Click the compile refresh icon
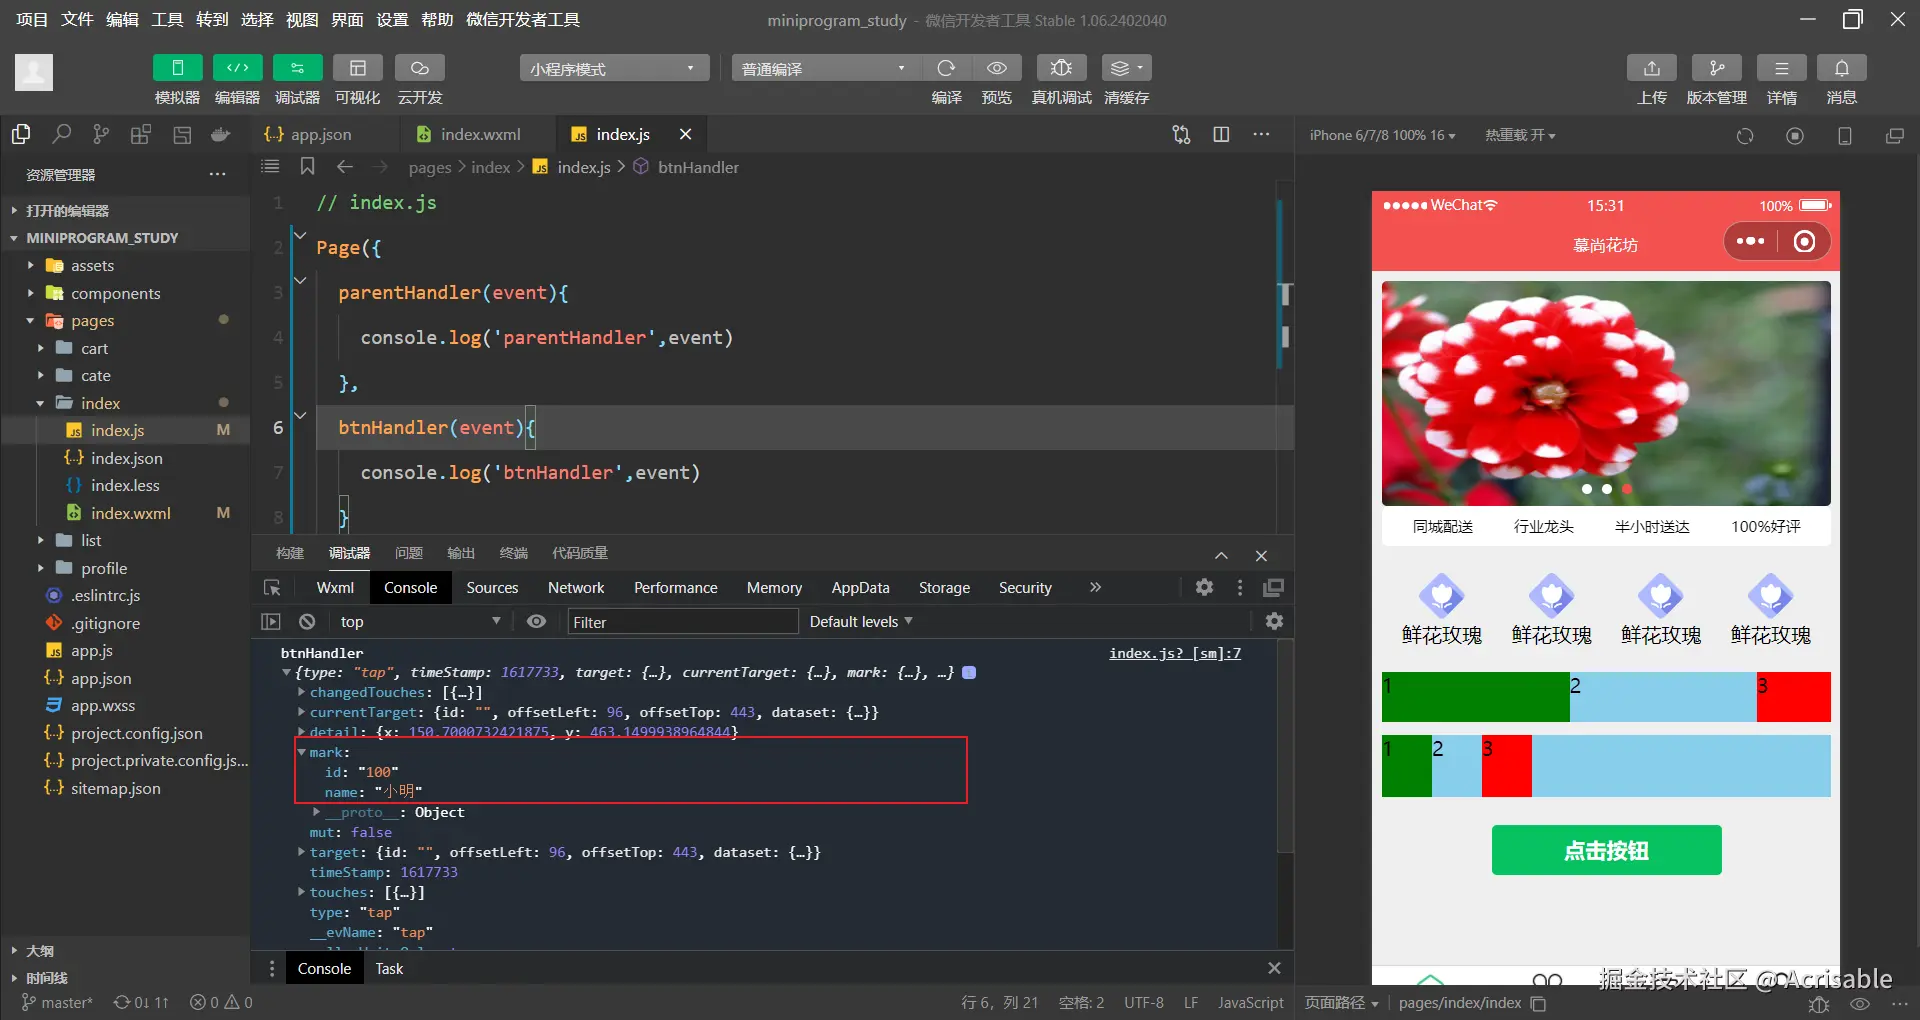1920x1020 pixels. click(946, 68)
